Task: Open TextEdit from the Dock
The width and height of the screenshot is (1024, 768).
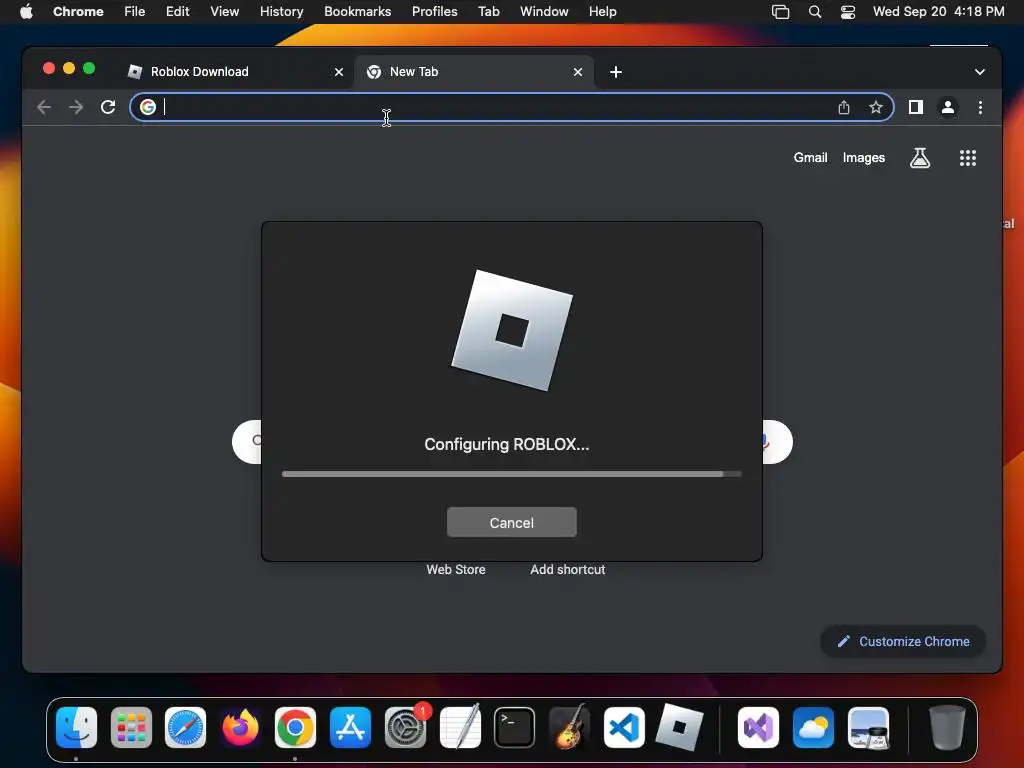Action: tap(460, 728)
